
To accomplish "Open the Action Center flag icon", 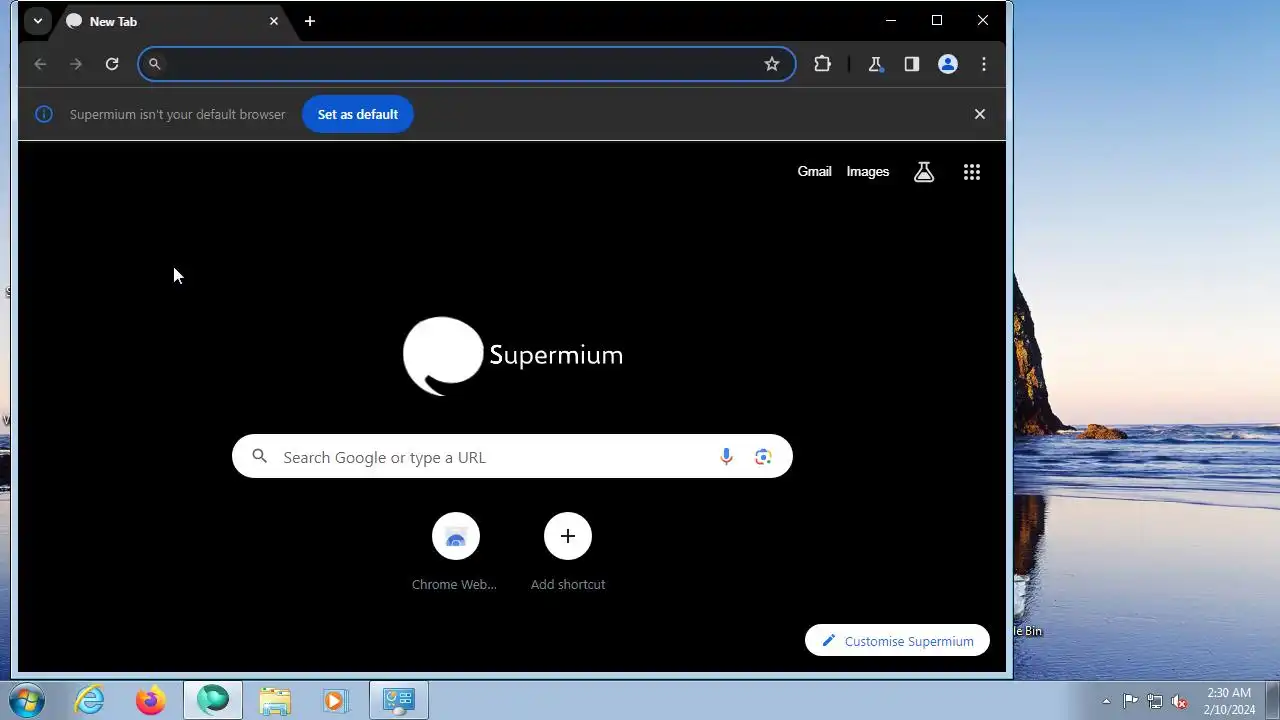I will click(x=1130, y=701).
